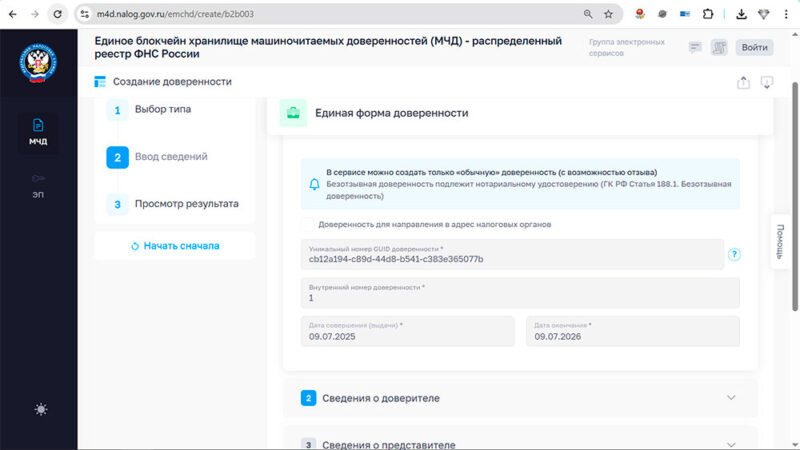Go to step 1 Выбор типа

tap(148, 110)
